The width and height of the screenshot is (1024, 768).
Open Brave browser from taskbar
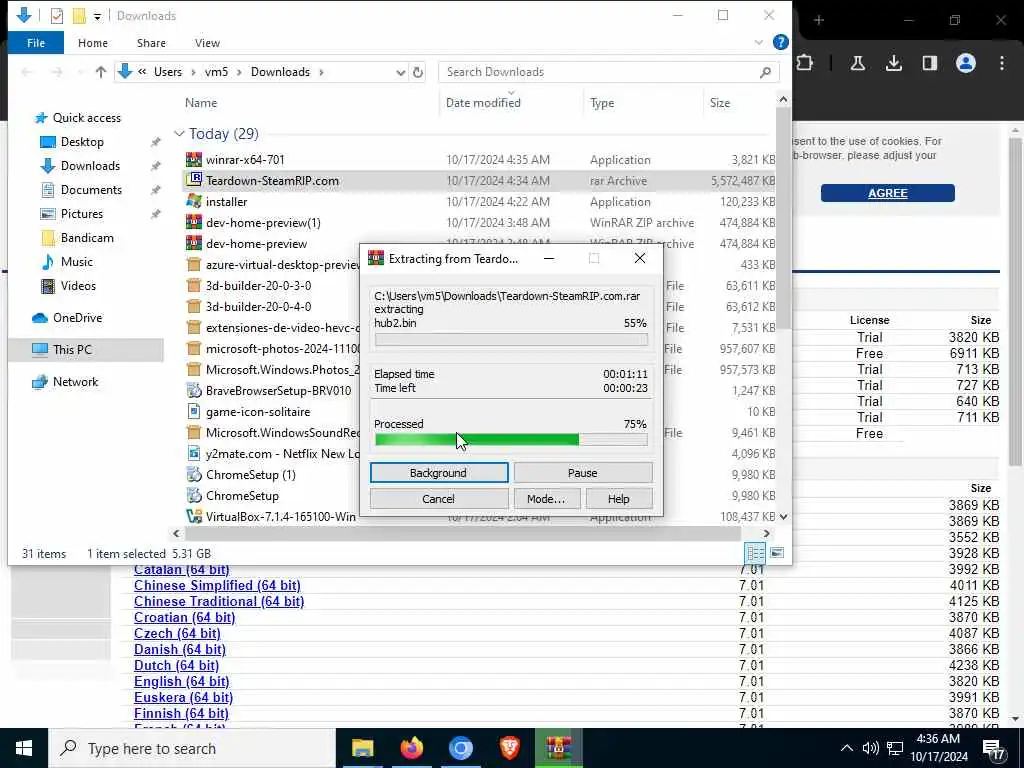(x=509, y=748)
